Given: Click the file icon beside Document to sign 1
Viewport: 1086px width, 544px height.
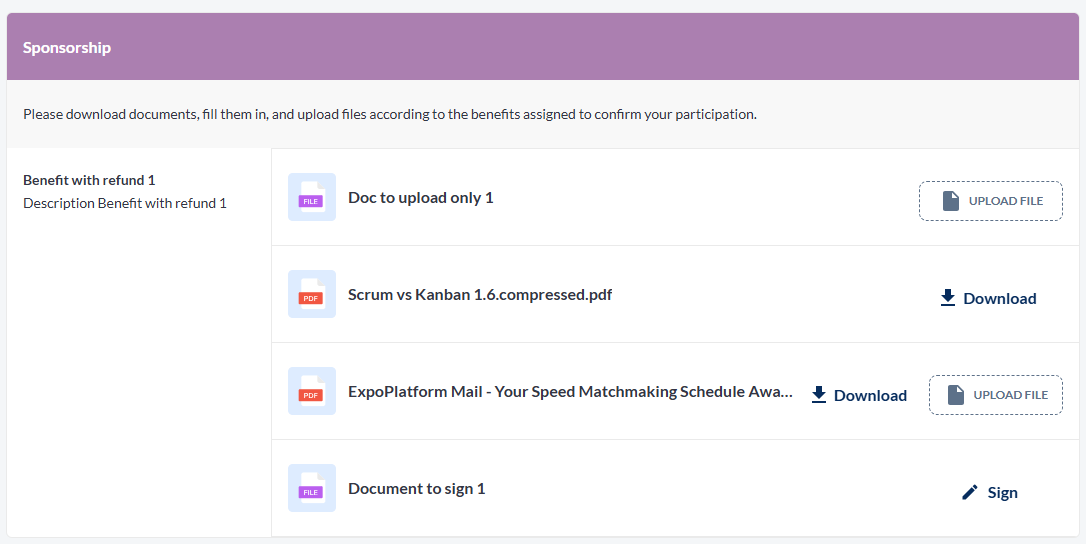Looking at the screenshot, I should tap(311, 489).
